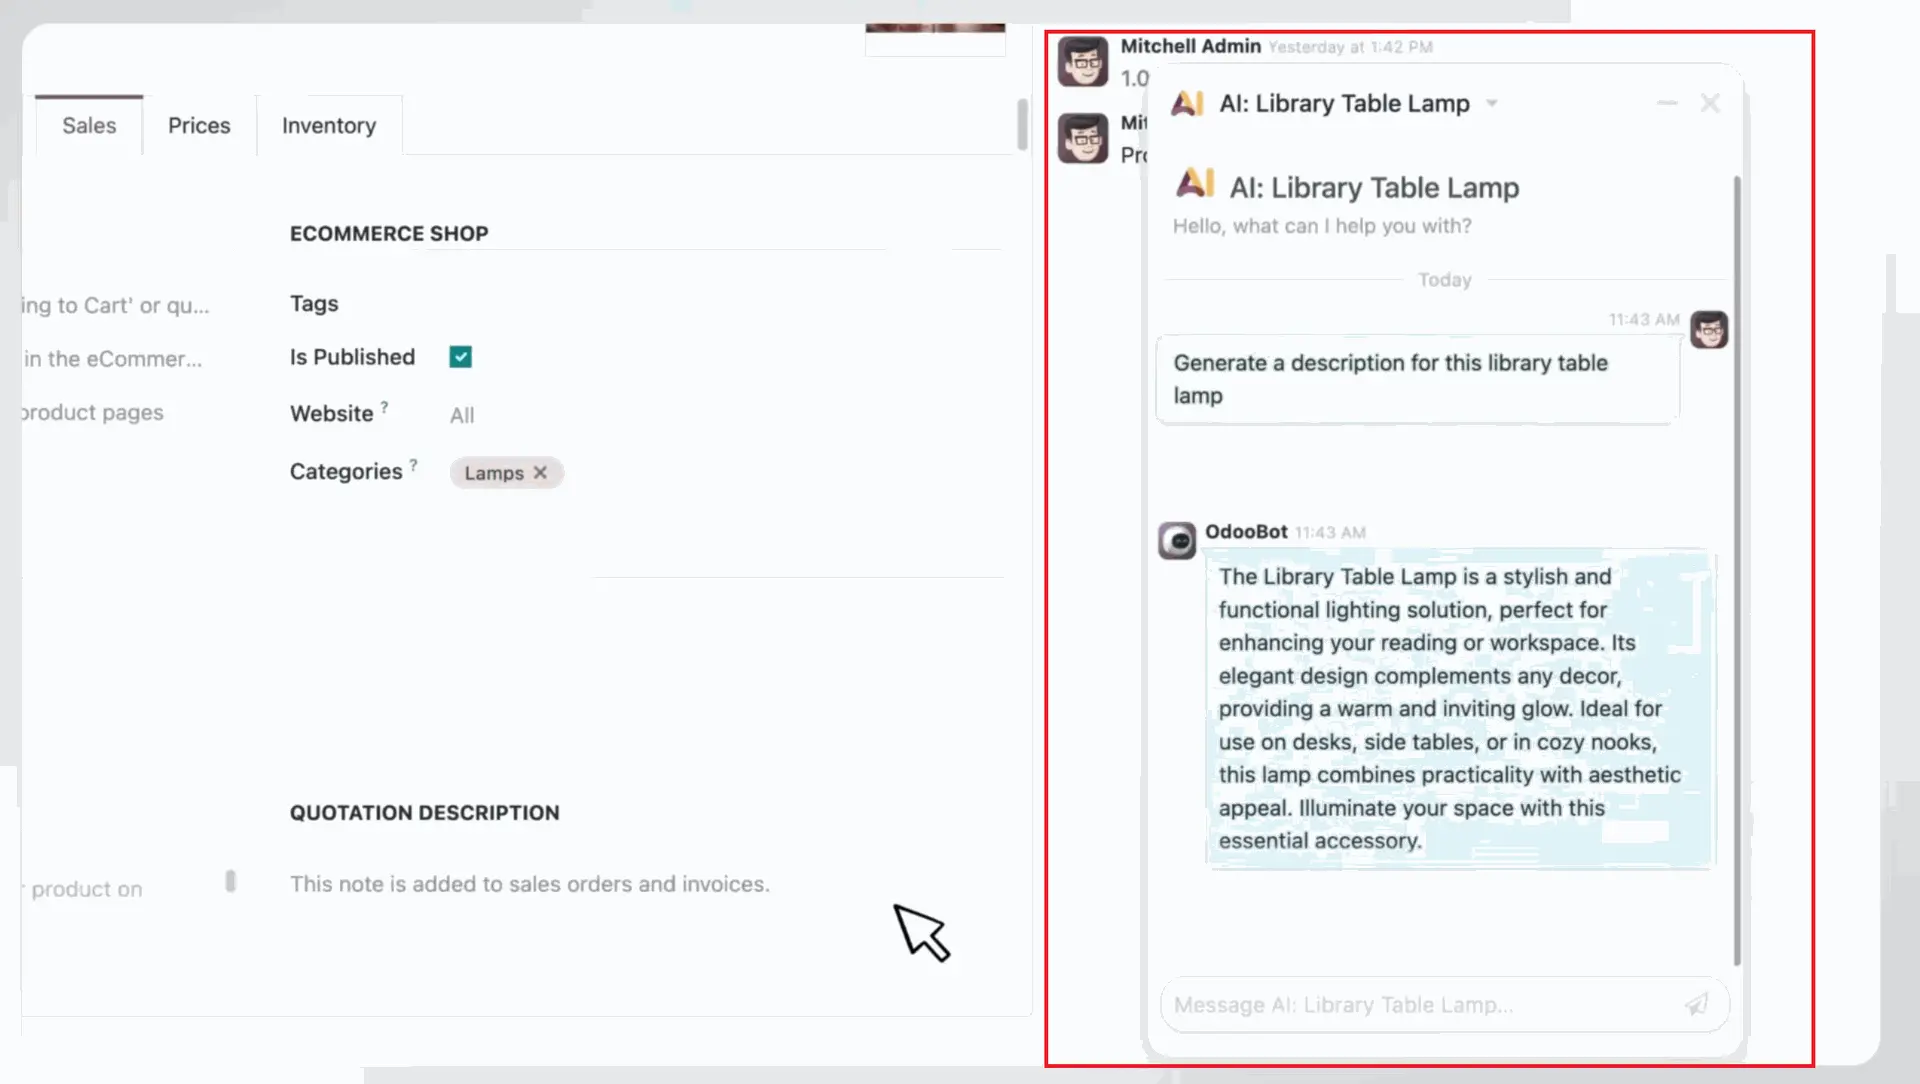The image size is (1920, 1084).
Task: Open the Inventory tab
Action: point(329,125)
